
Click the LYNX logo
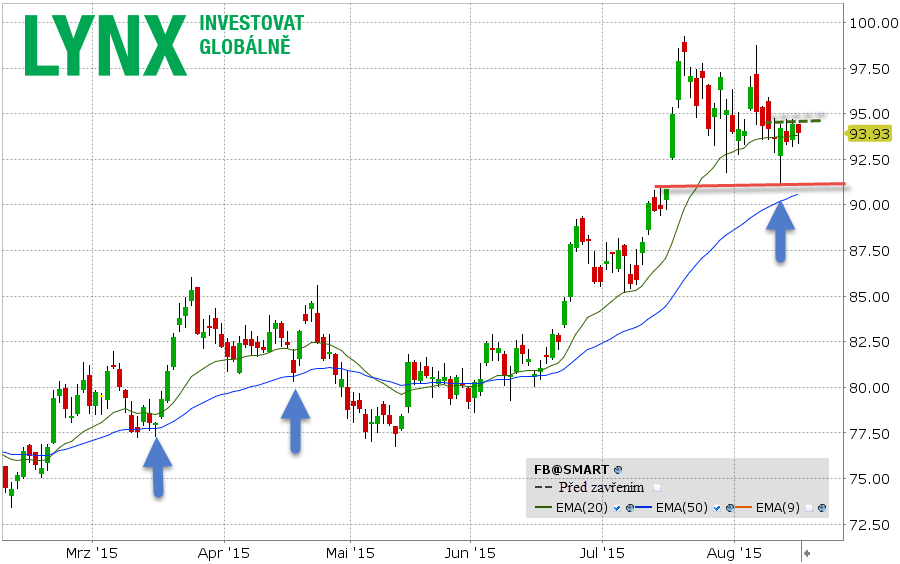[105, 45]
